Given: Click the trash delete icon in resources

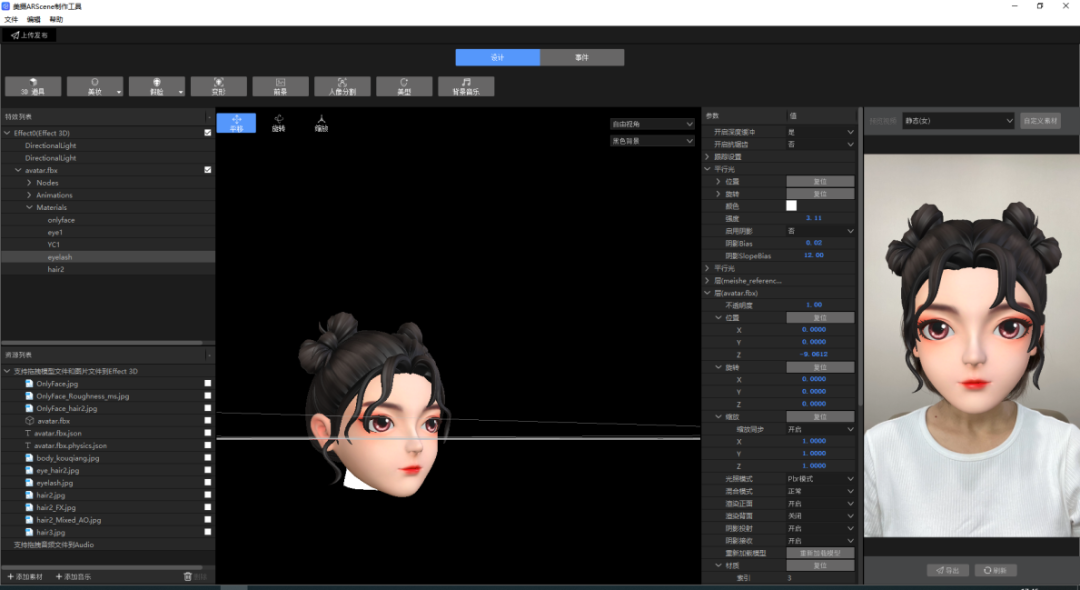Looking at the screenshot, I should [188, 577].
